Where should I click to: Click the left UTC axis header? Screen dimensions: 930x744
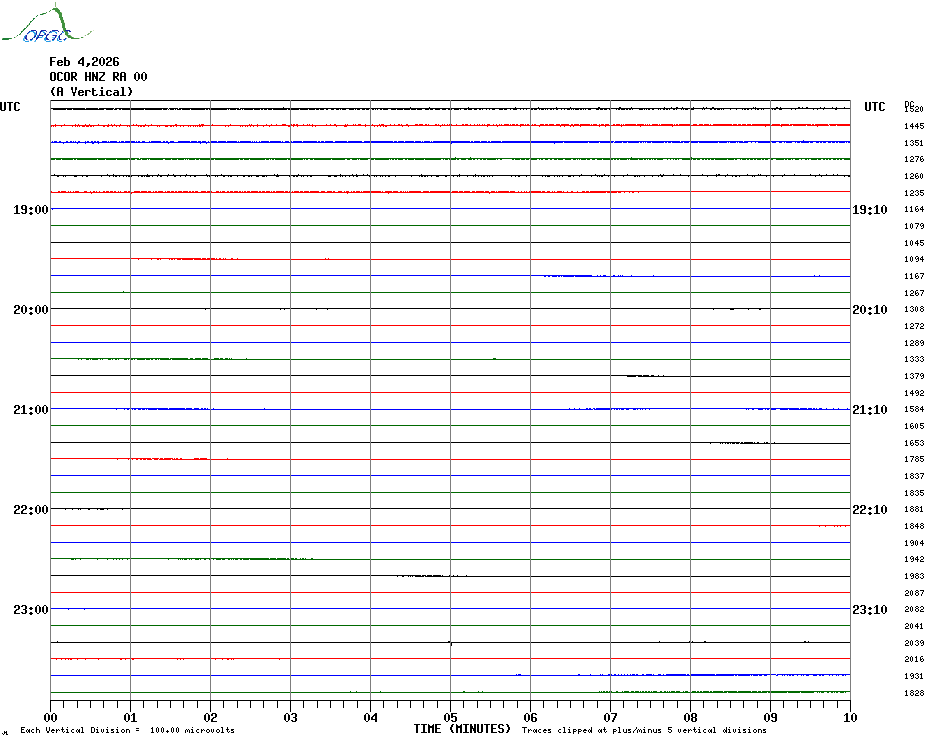pos(10,107)
